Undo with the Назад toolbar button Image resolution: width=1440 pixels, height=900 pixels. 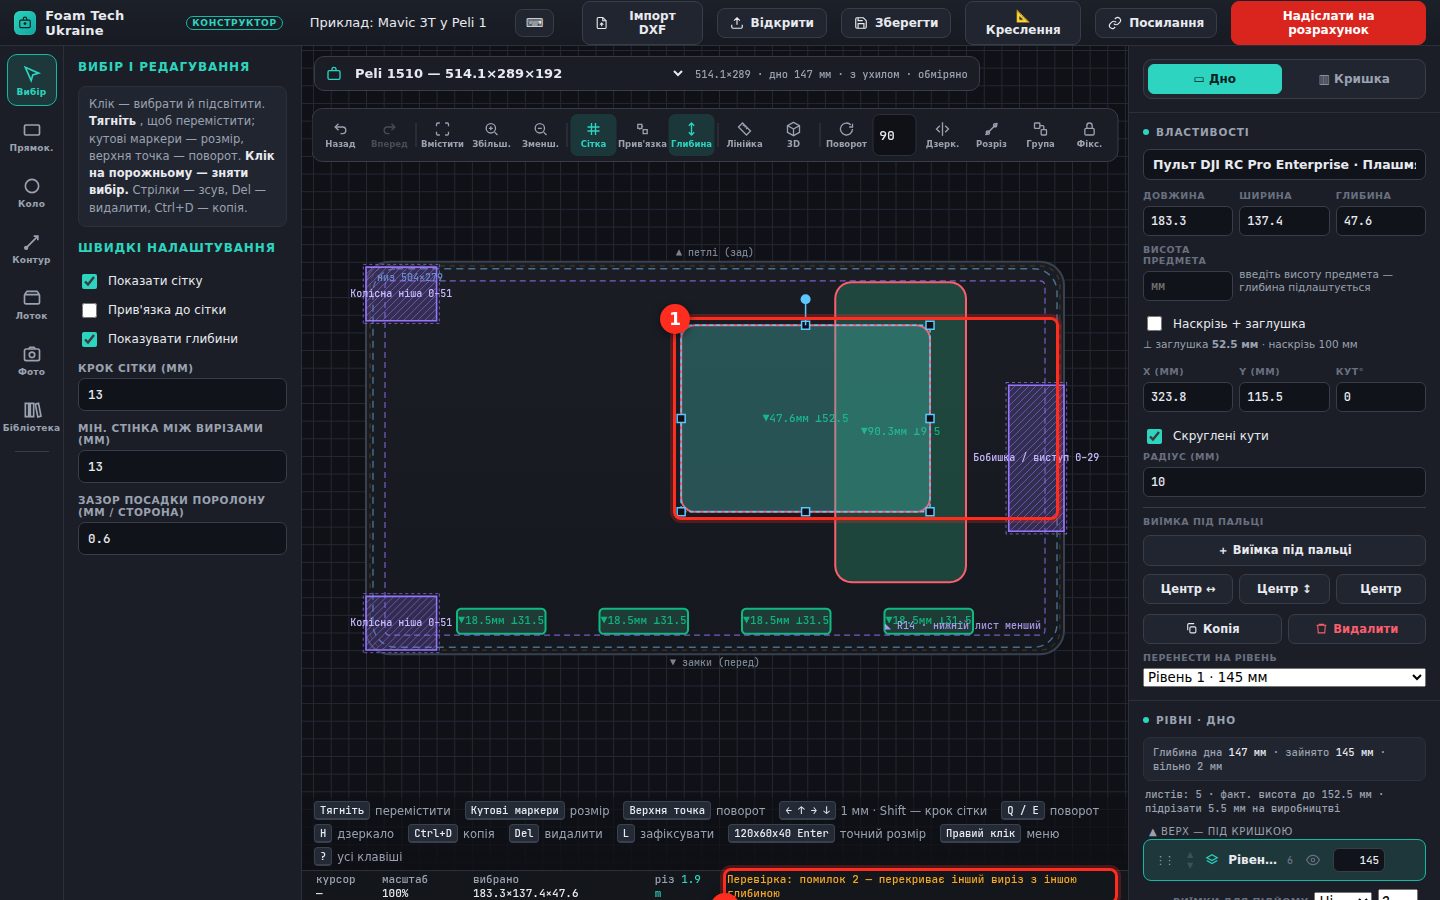tap(340, 135)
